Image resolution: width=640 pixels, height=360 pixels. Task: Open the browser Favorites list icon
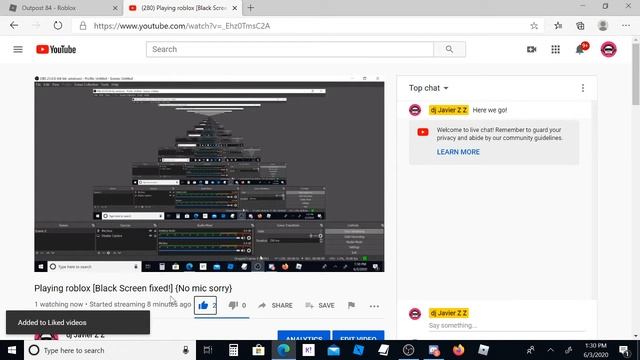[x=558, y=26]
